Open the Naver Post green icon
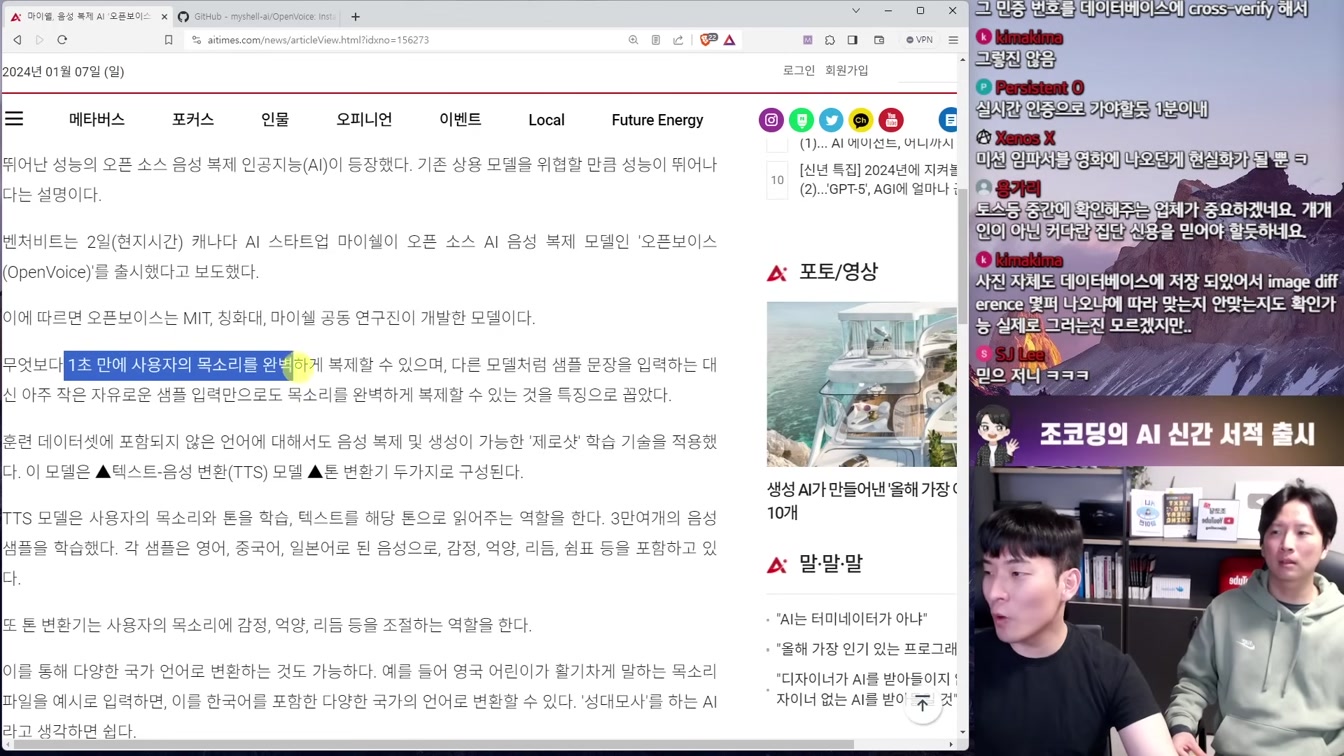 coord(801,120)
